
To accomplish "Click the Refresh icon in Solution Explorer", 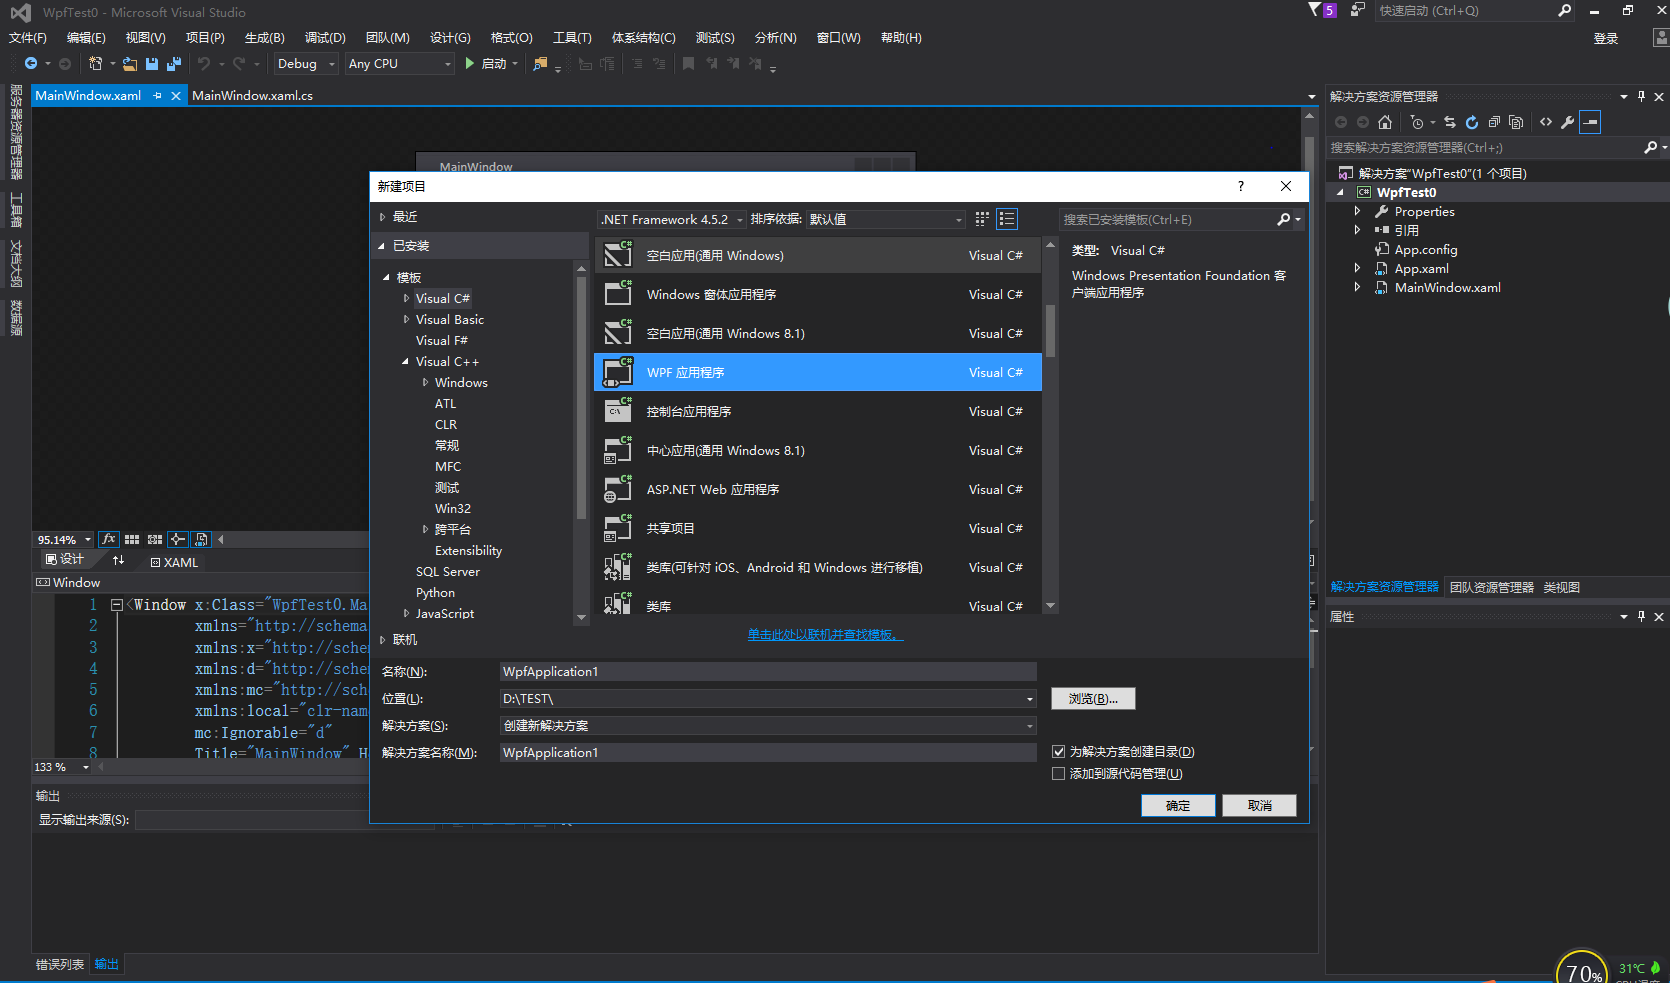I will pos(1472,122).
